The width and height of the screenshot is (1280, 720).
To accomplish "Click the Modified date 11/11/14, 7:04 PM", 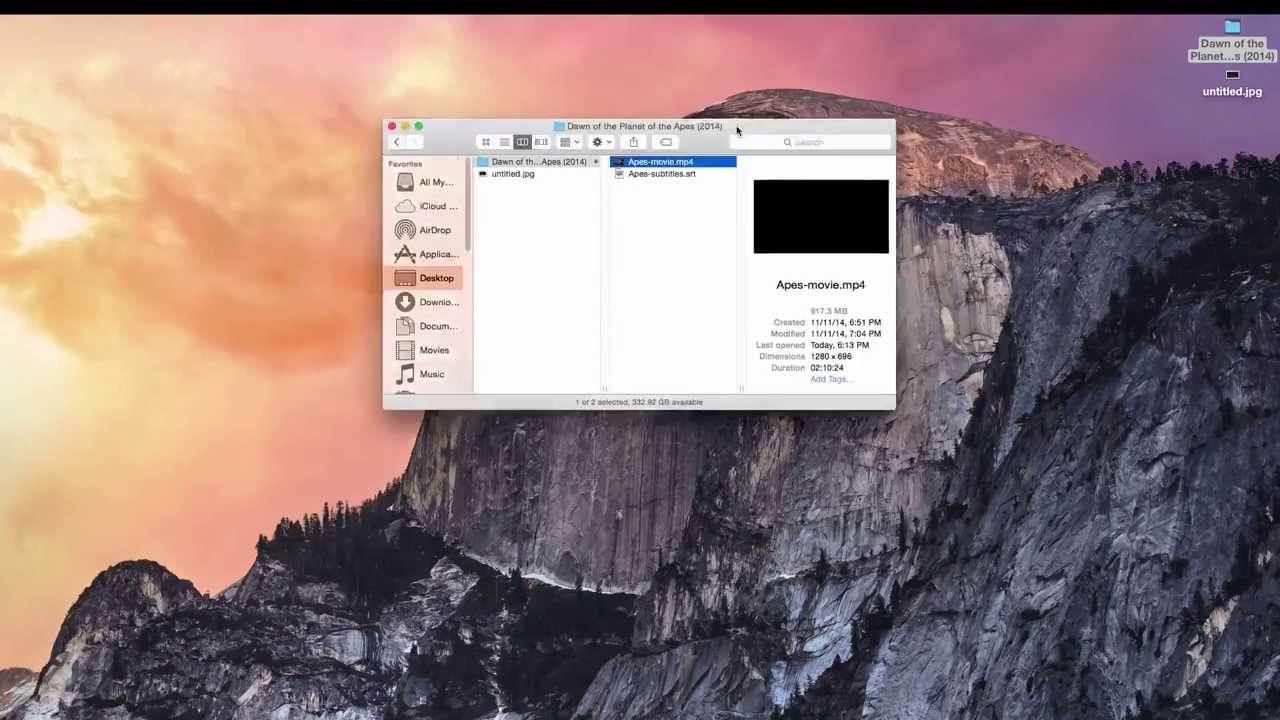I will (x=846, y=334).
